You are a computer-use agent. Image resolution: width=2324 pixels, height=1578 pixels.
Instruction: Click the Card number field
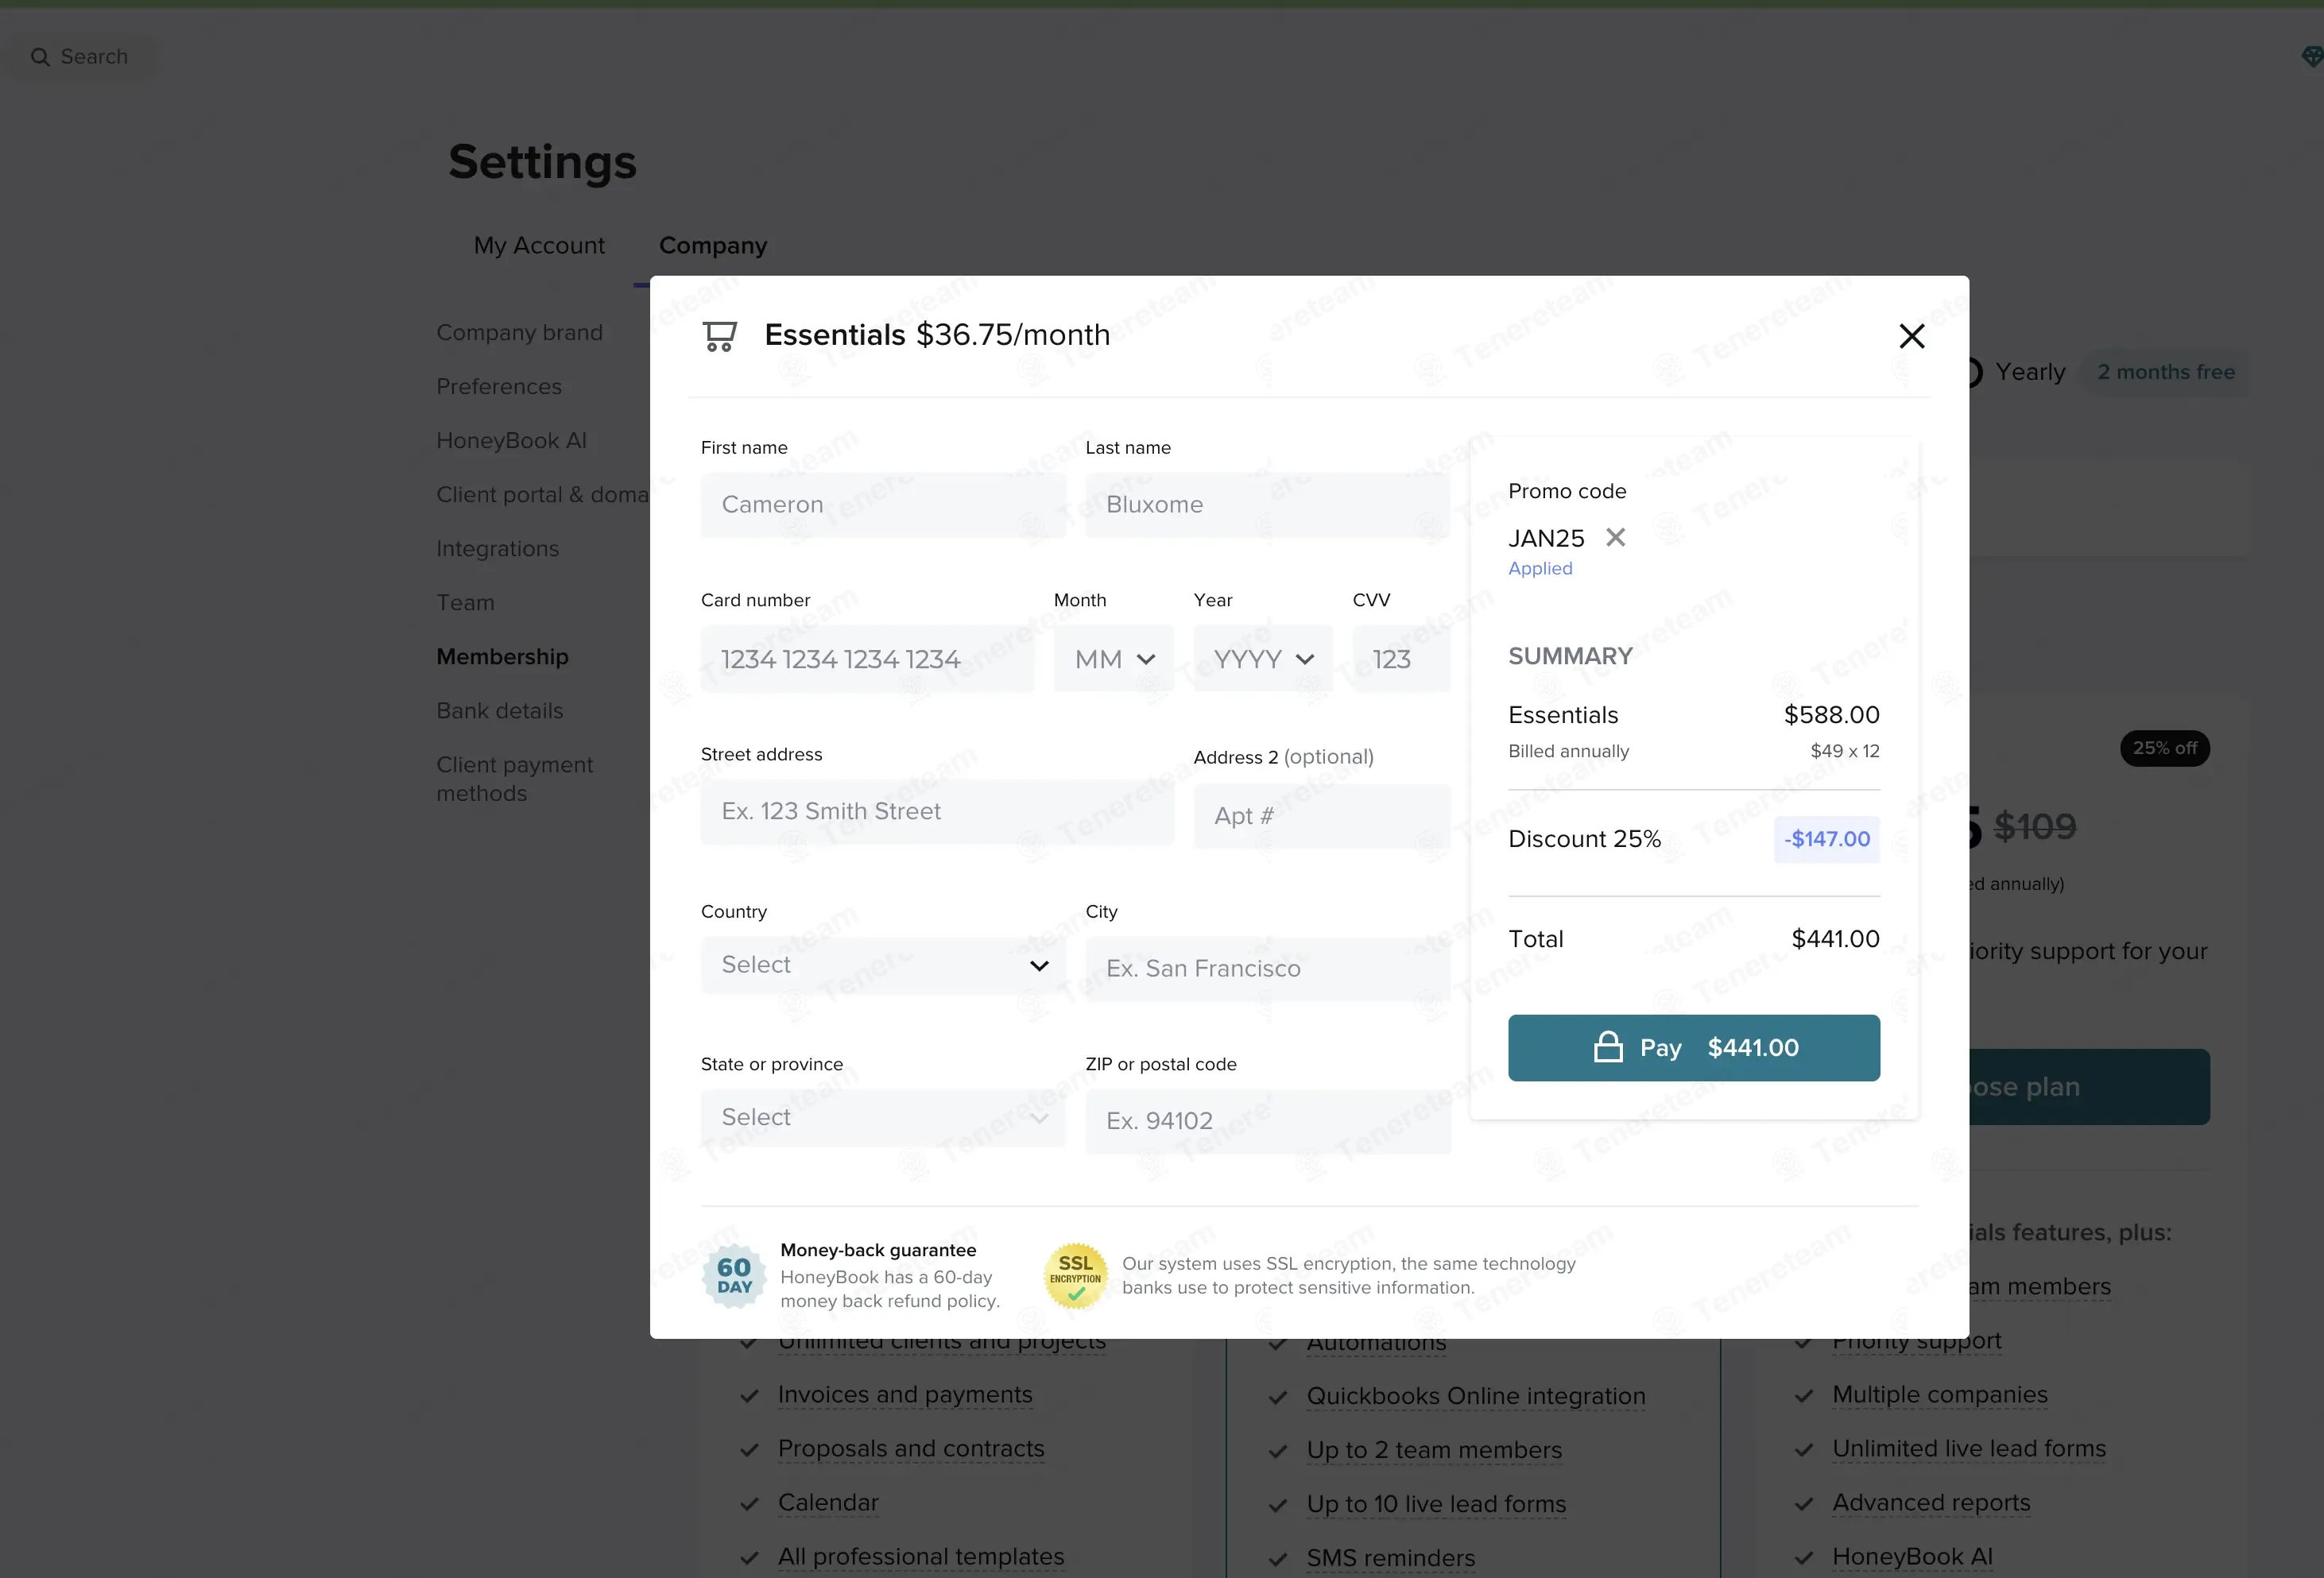point(867,659)
